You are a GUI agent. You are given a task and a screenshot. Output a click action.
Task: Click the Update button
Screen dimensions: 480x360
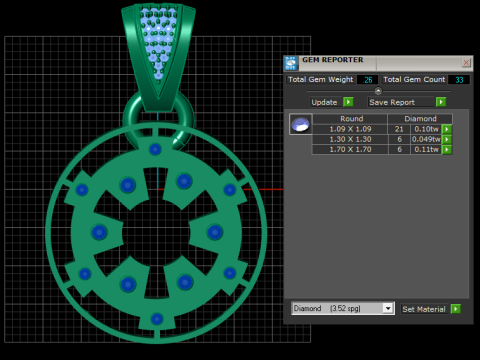pos(326,102)
